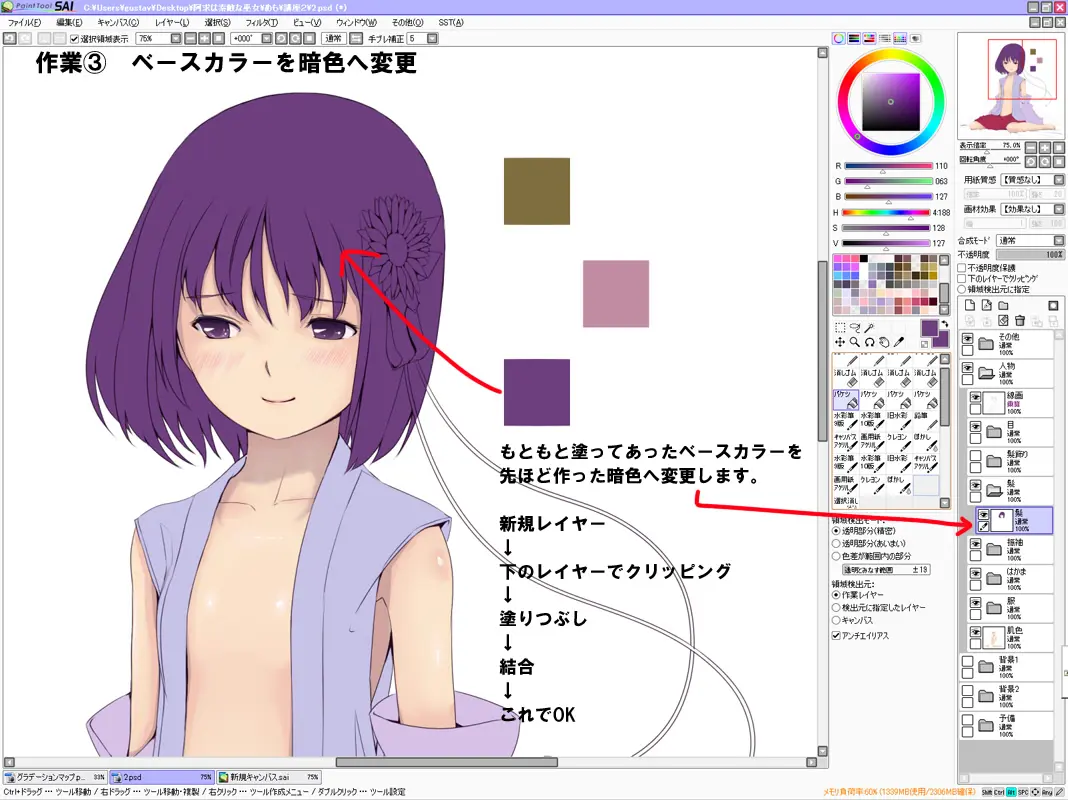Open the zoom percentage dropdown

coord(176,39)
